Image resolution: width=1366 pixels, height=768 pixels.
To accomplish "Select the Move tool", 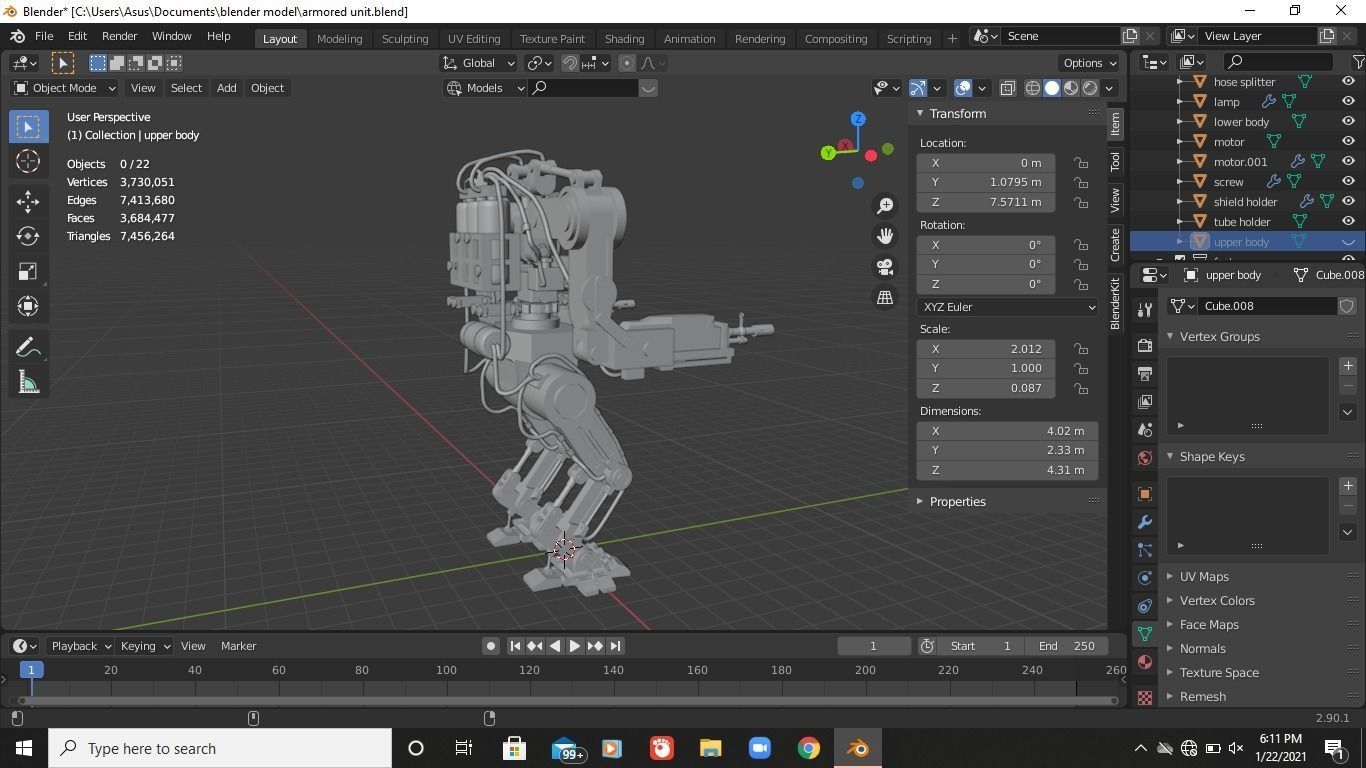I will point(28,201).
